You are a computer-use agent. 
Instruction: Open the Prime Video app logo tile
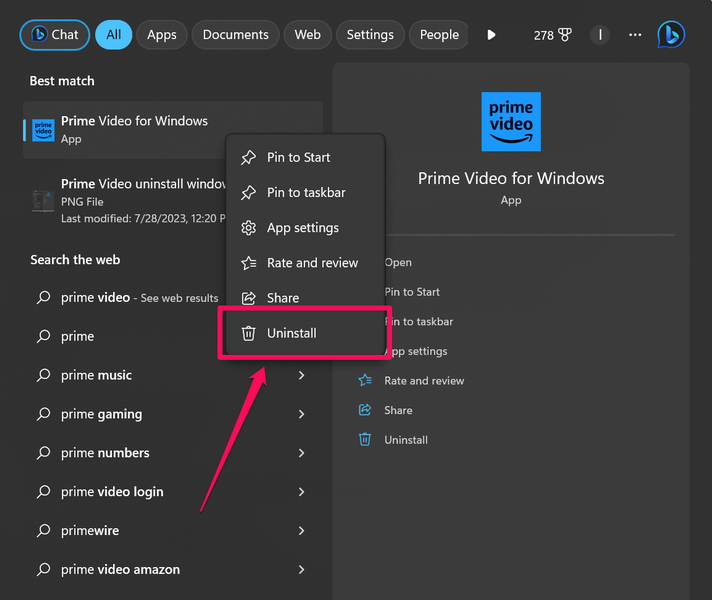[510, 122]
